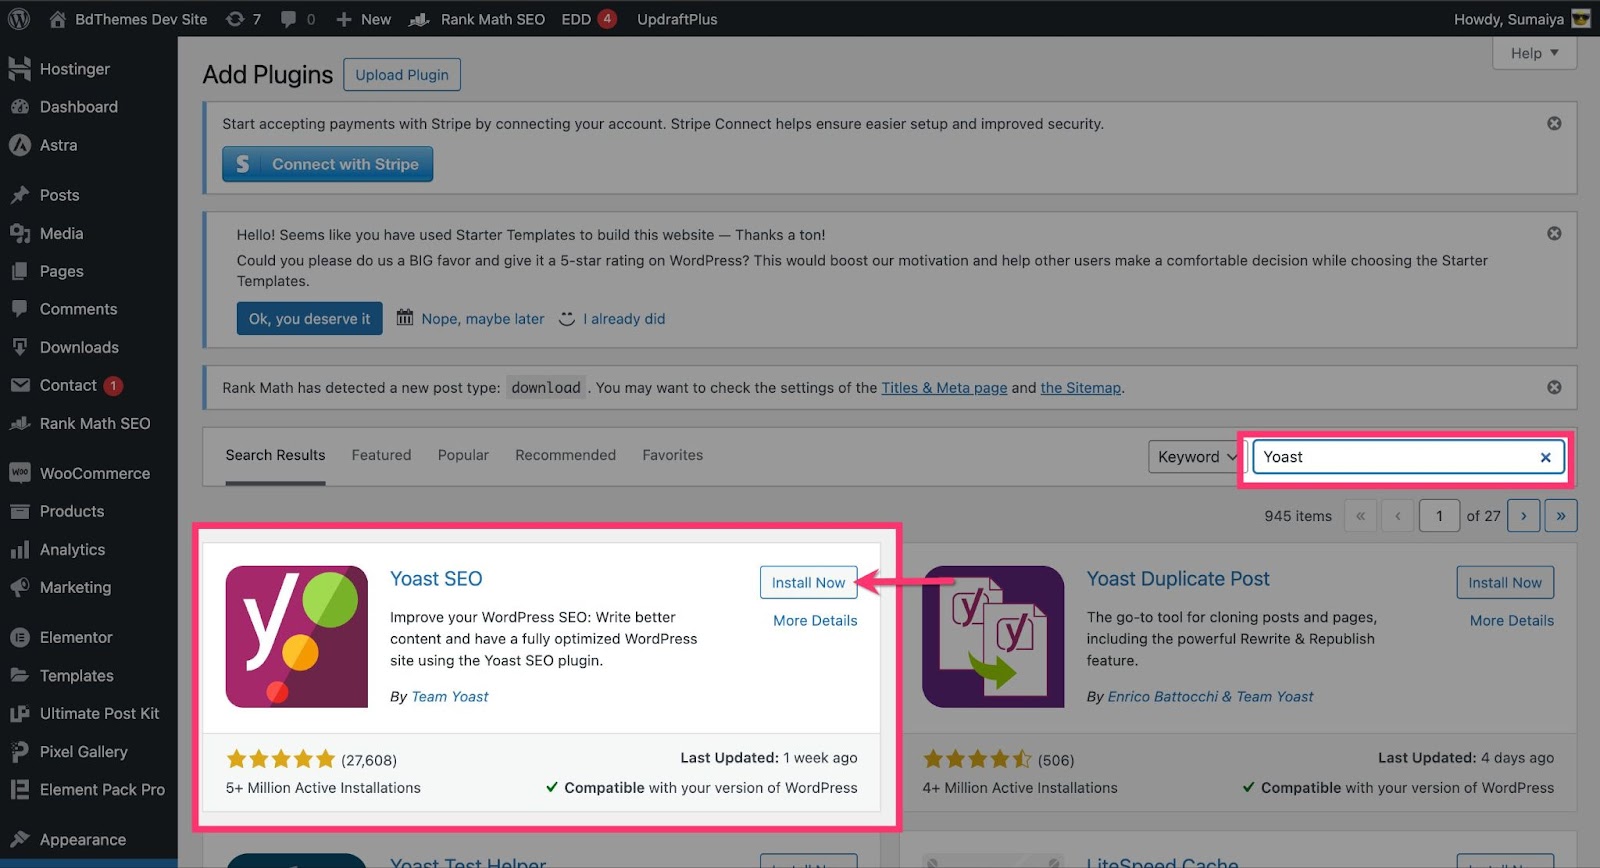
Task: Add new content via plus New
Action: [363, 19]
